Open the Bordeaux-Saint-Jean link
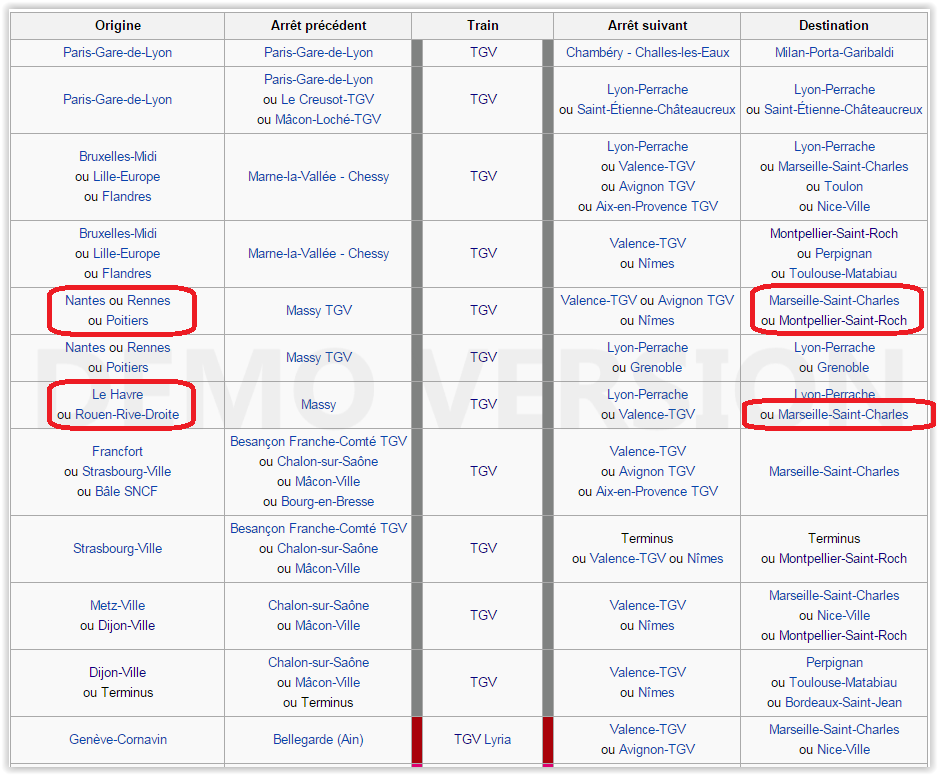 pyautogui.click(x=843, y=703)
